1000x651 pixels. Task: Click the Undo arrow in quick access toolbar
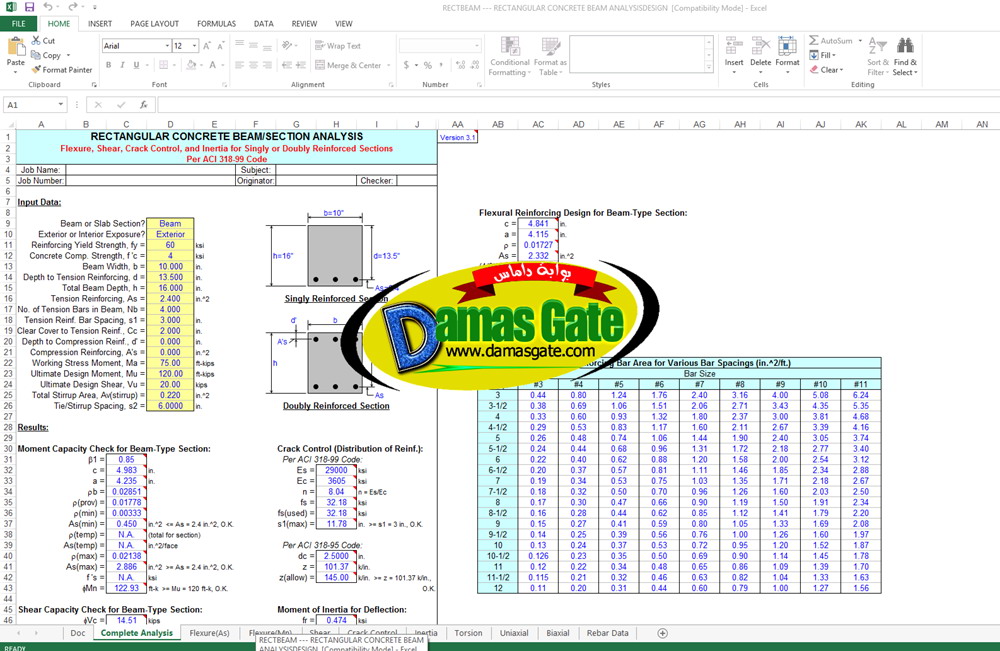pos(48,7)
